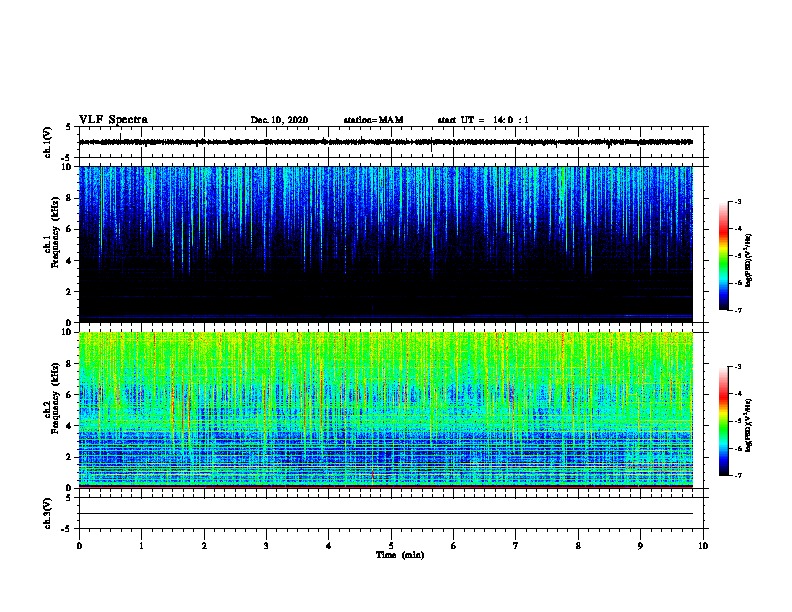Image resolution: width=792 pixels, height=612 pixels.
Task: Click time axis tick label "10" at the right end
Action: (x=703, y=546)
